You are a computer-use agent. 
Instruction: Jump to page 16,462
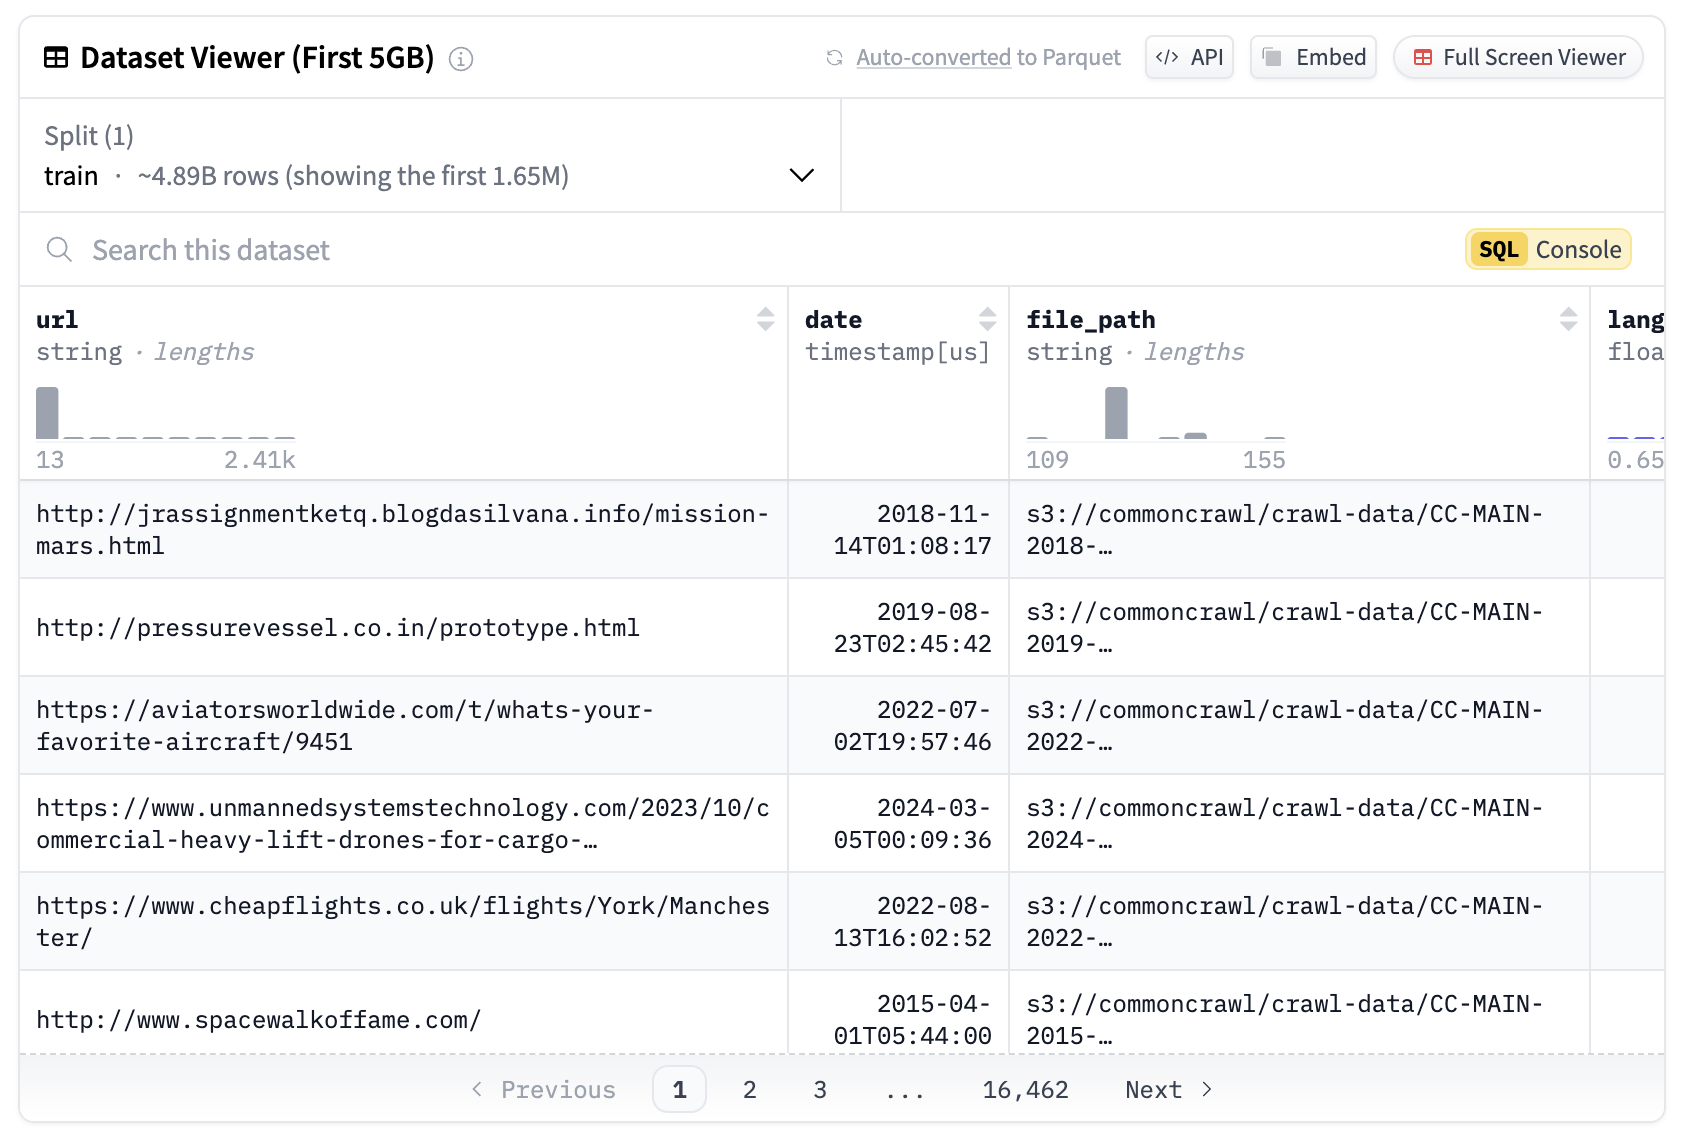coord(1025,1089)
